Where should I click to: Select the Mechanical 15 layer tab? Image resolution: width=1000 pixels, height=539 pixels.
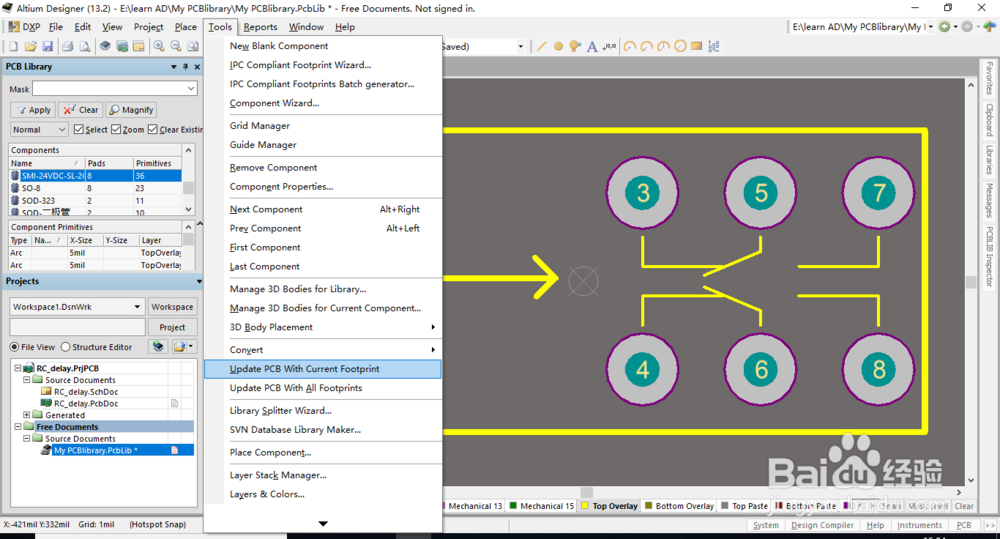coord(541,506)
